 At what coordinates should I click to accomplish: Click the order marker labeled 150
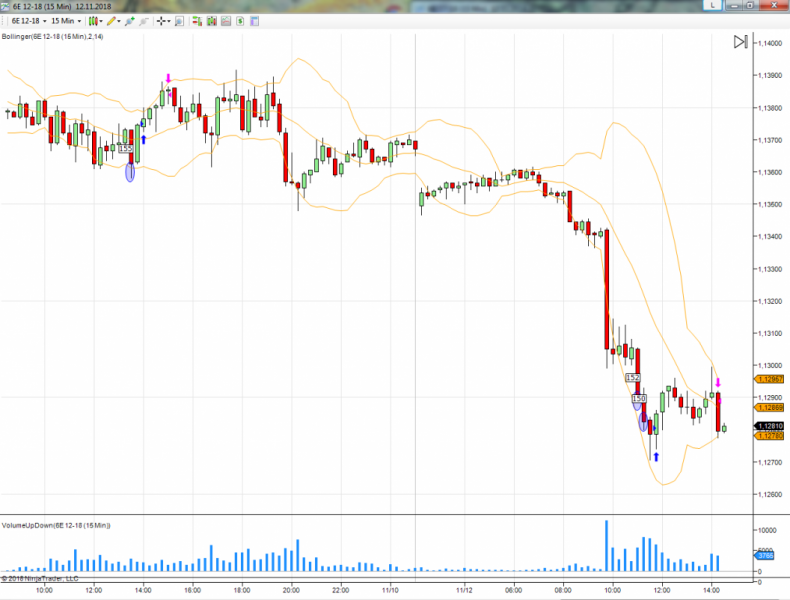639,398
